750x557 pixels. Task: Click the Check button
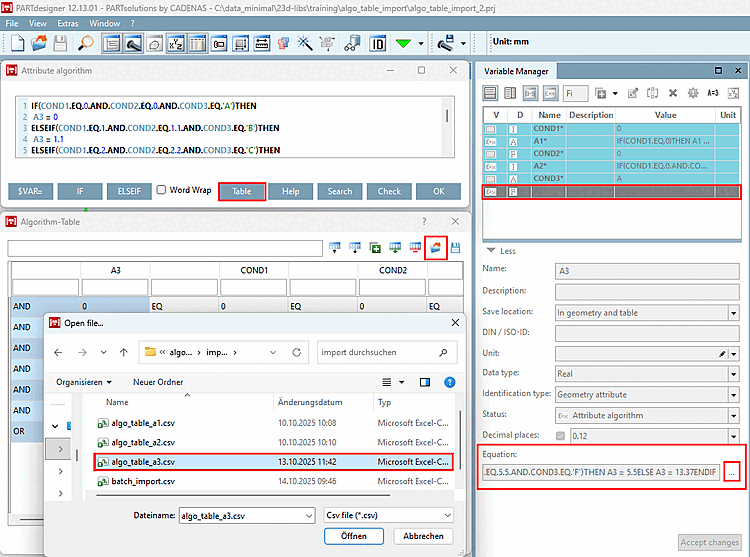[389, 191]
